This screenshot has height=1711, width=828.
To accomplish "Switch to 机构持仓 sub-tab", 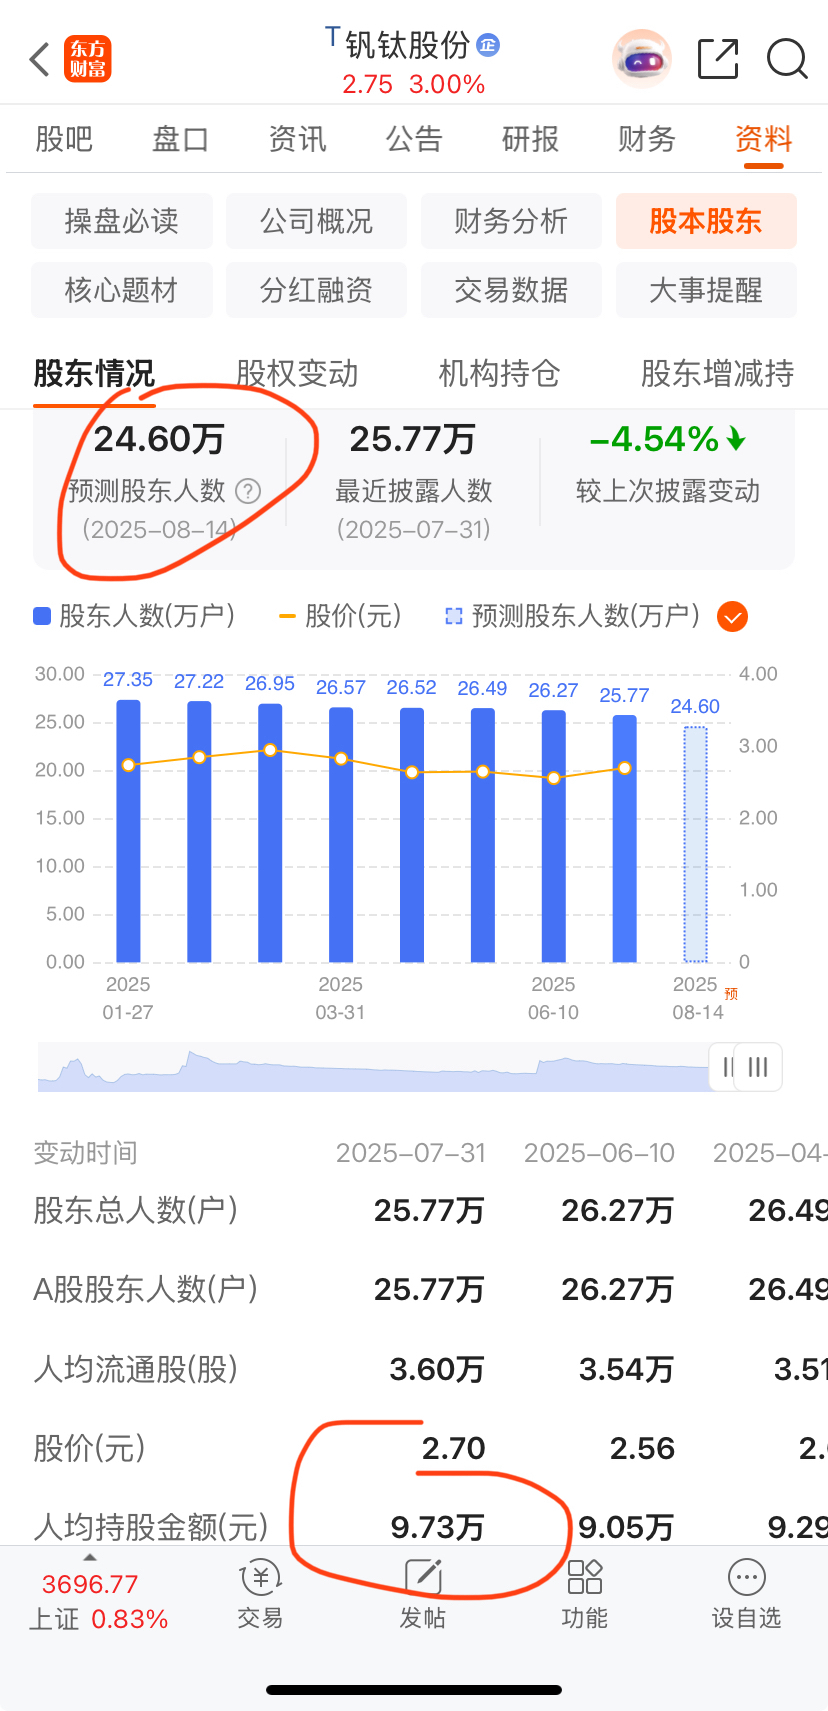I will click(x=499, y=374).
